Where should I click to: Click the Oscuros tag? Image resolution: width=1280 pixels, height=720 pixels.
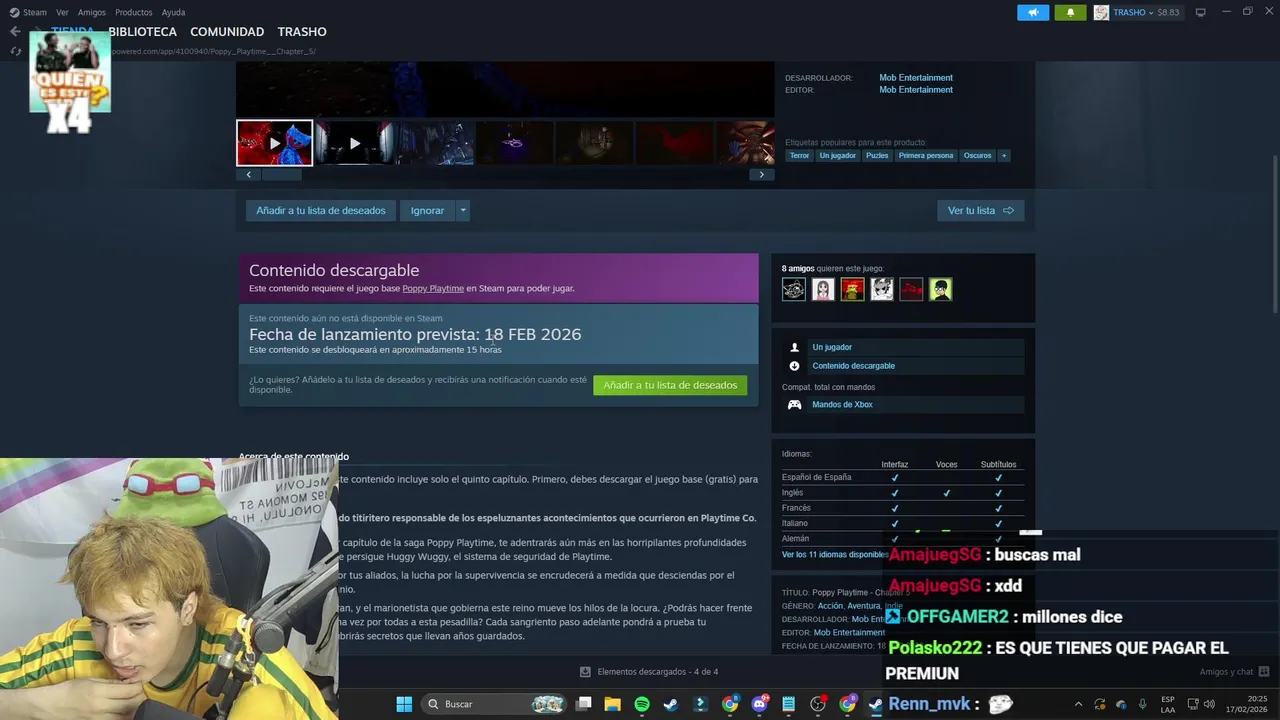click(x=977, y=155)
